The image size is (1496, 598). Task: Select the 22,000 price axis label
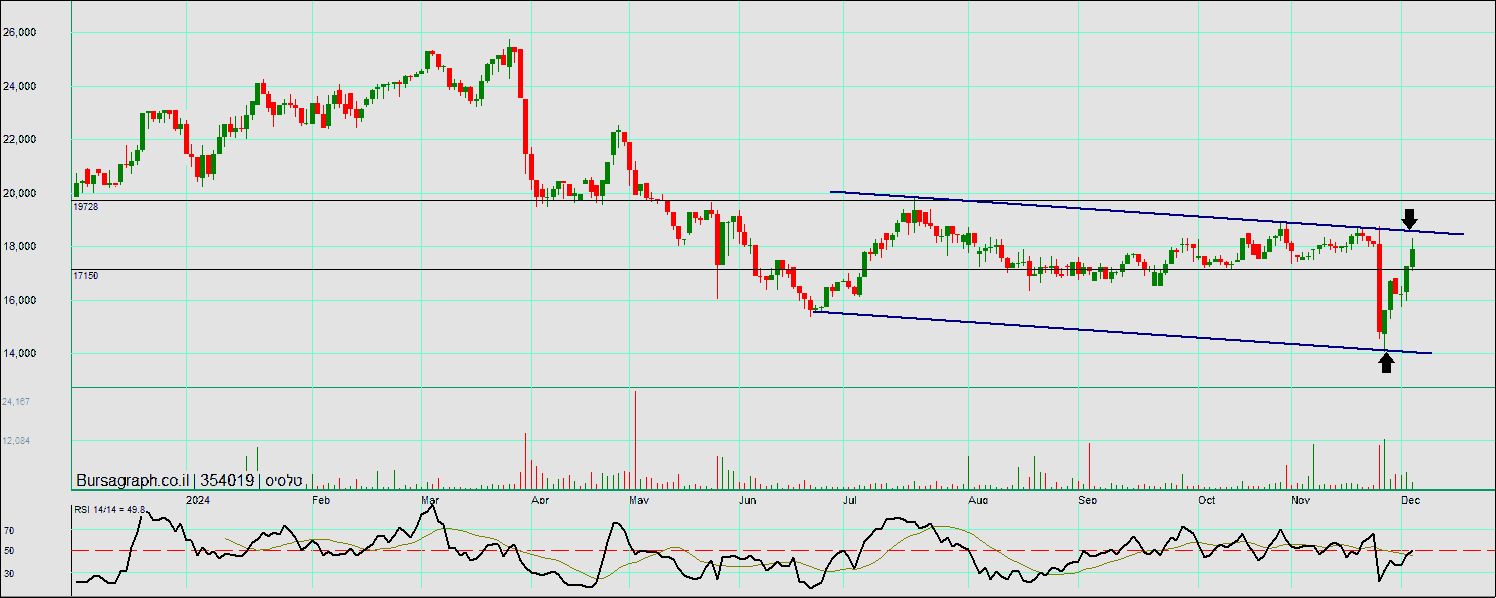point(19,139)
